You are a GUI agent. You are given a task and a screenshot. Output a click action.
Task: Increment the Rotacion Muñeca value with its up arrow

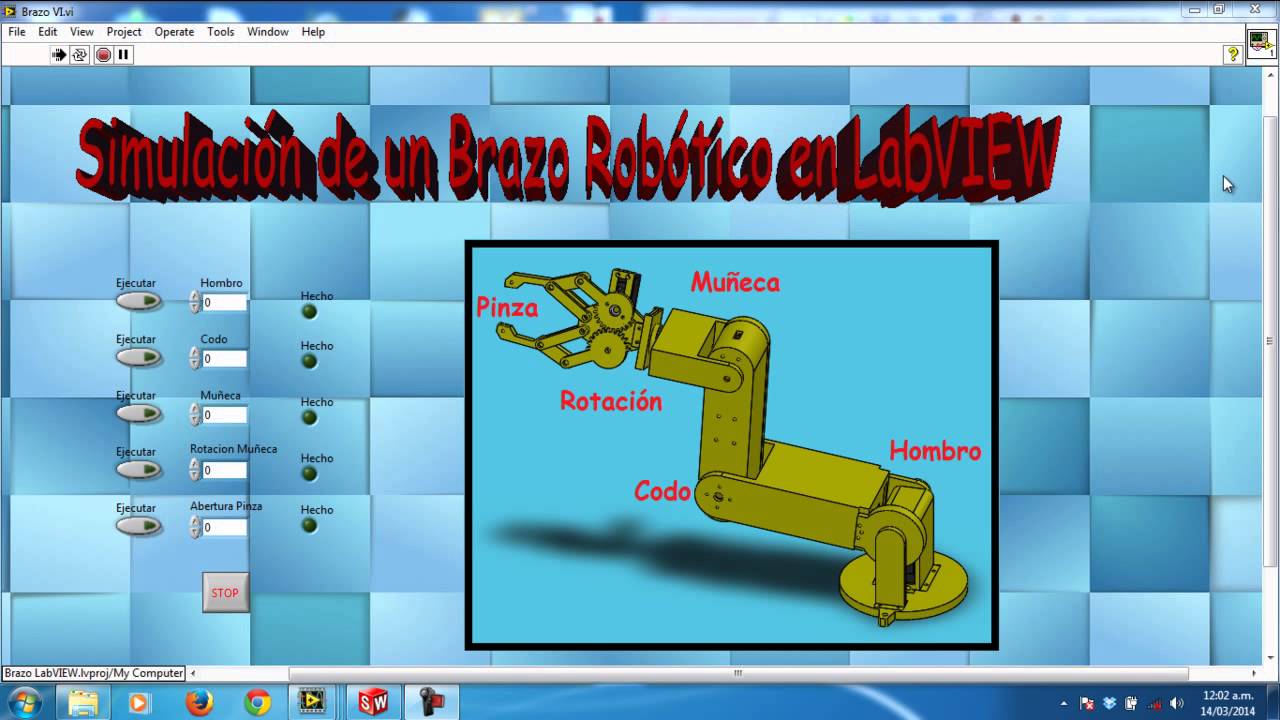click(x=195, y=464)
